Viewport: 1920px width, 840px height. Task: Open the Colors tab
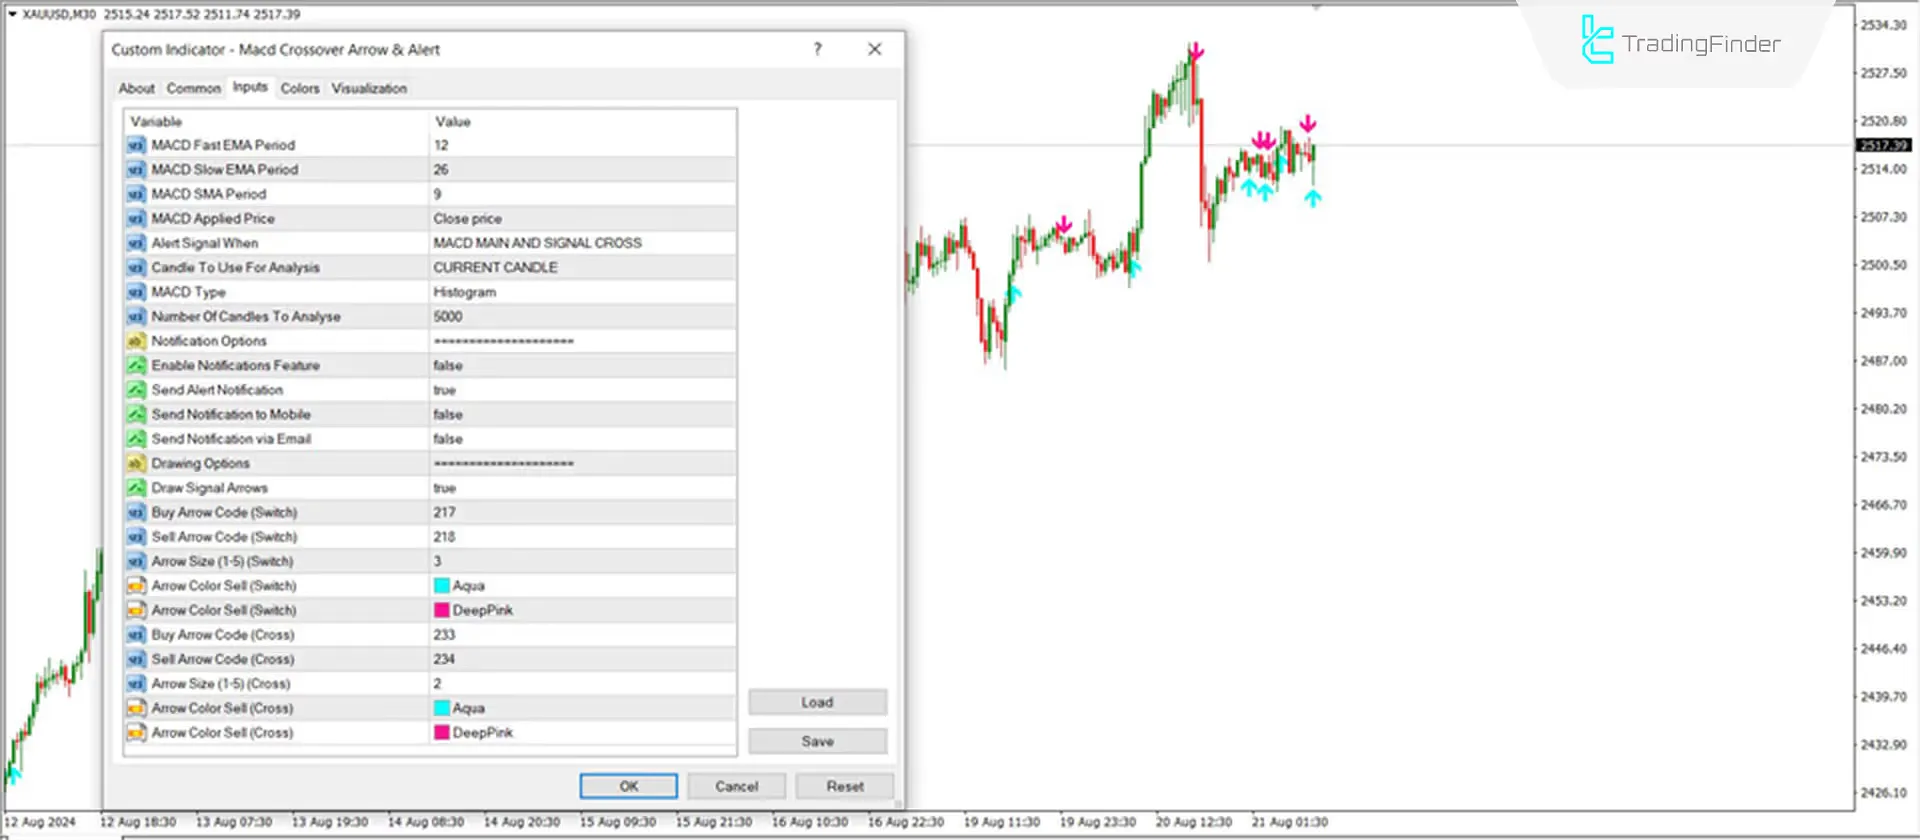(x=300, y=88)
